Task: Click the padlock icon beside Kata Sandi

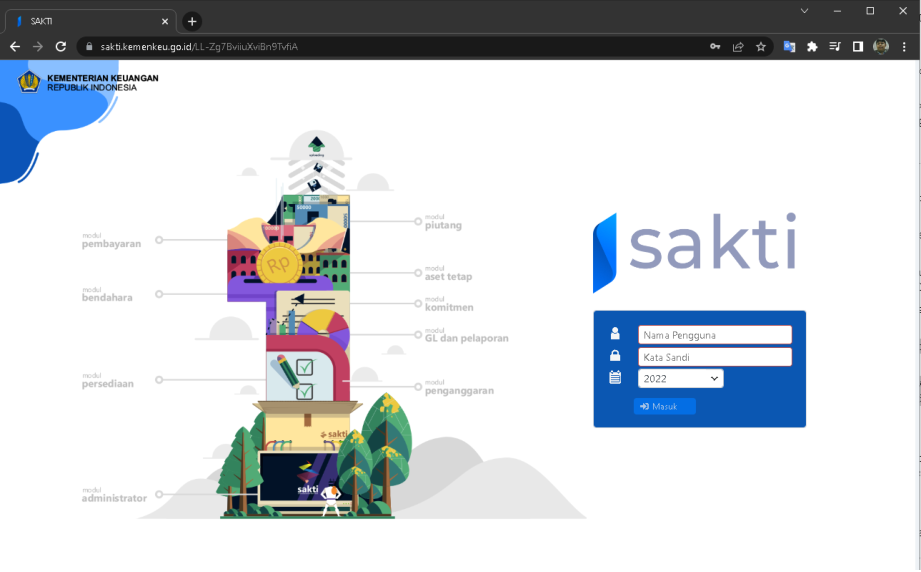Action: [x=615, y=356]
